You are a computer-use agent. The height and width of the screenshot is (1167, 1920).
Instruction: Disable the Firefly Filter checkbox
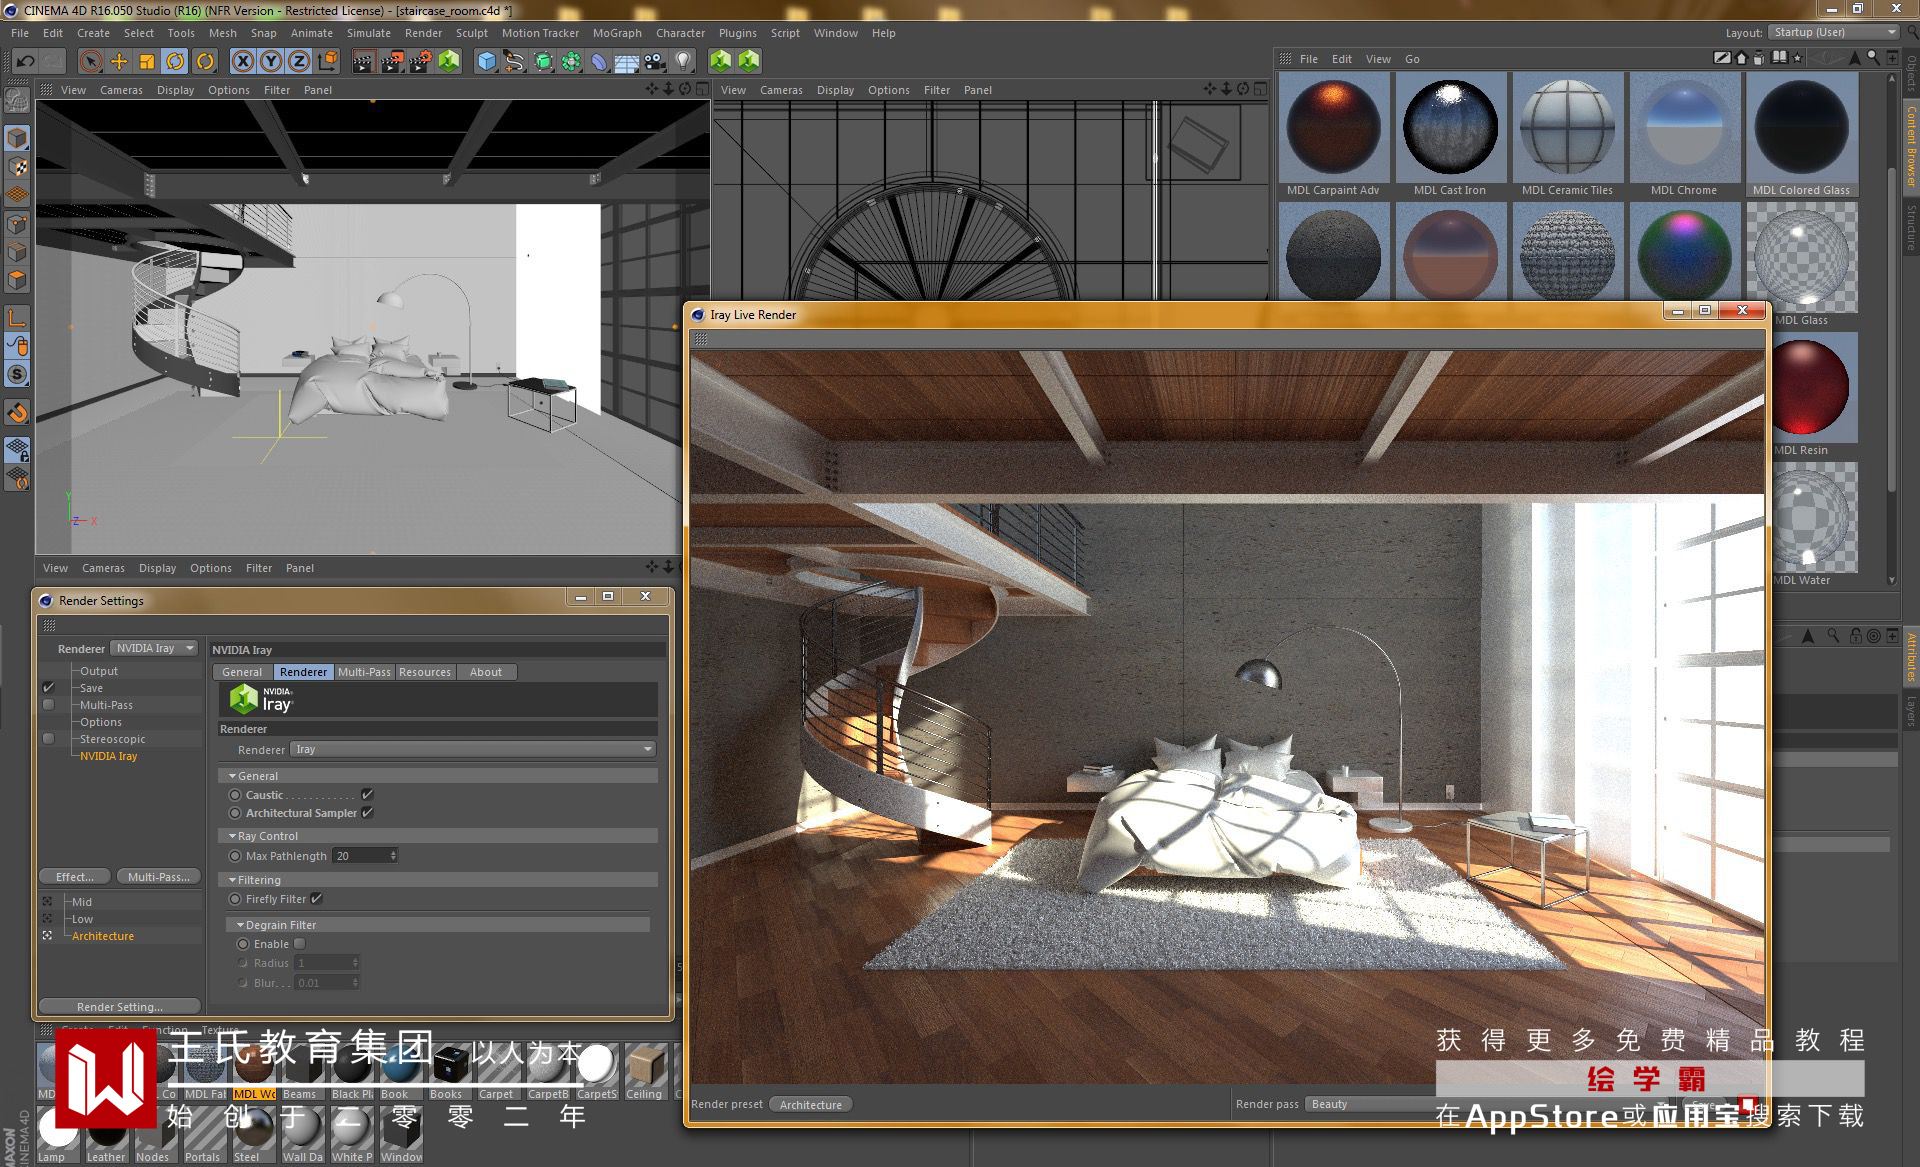tap(316, 898)
